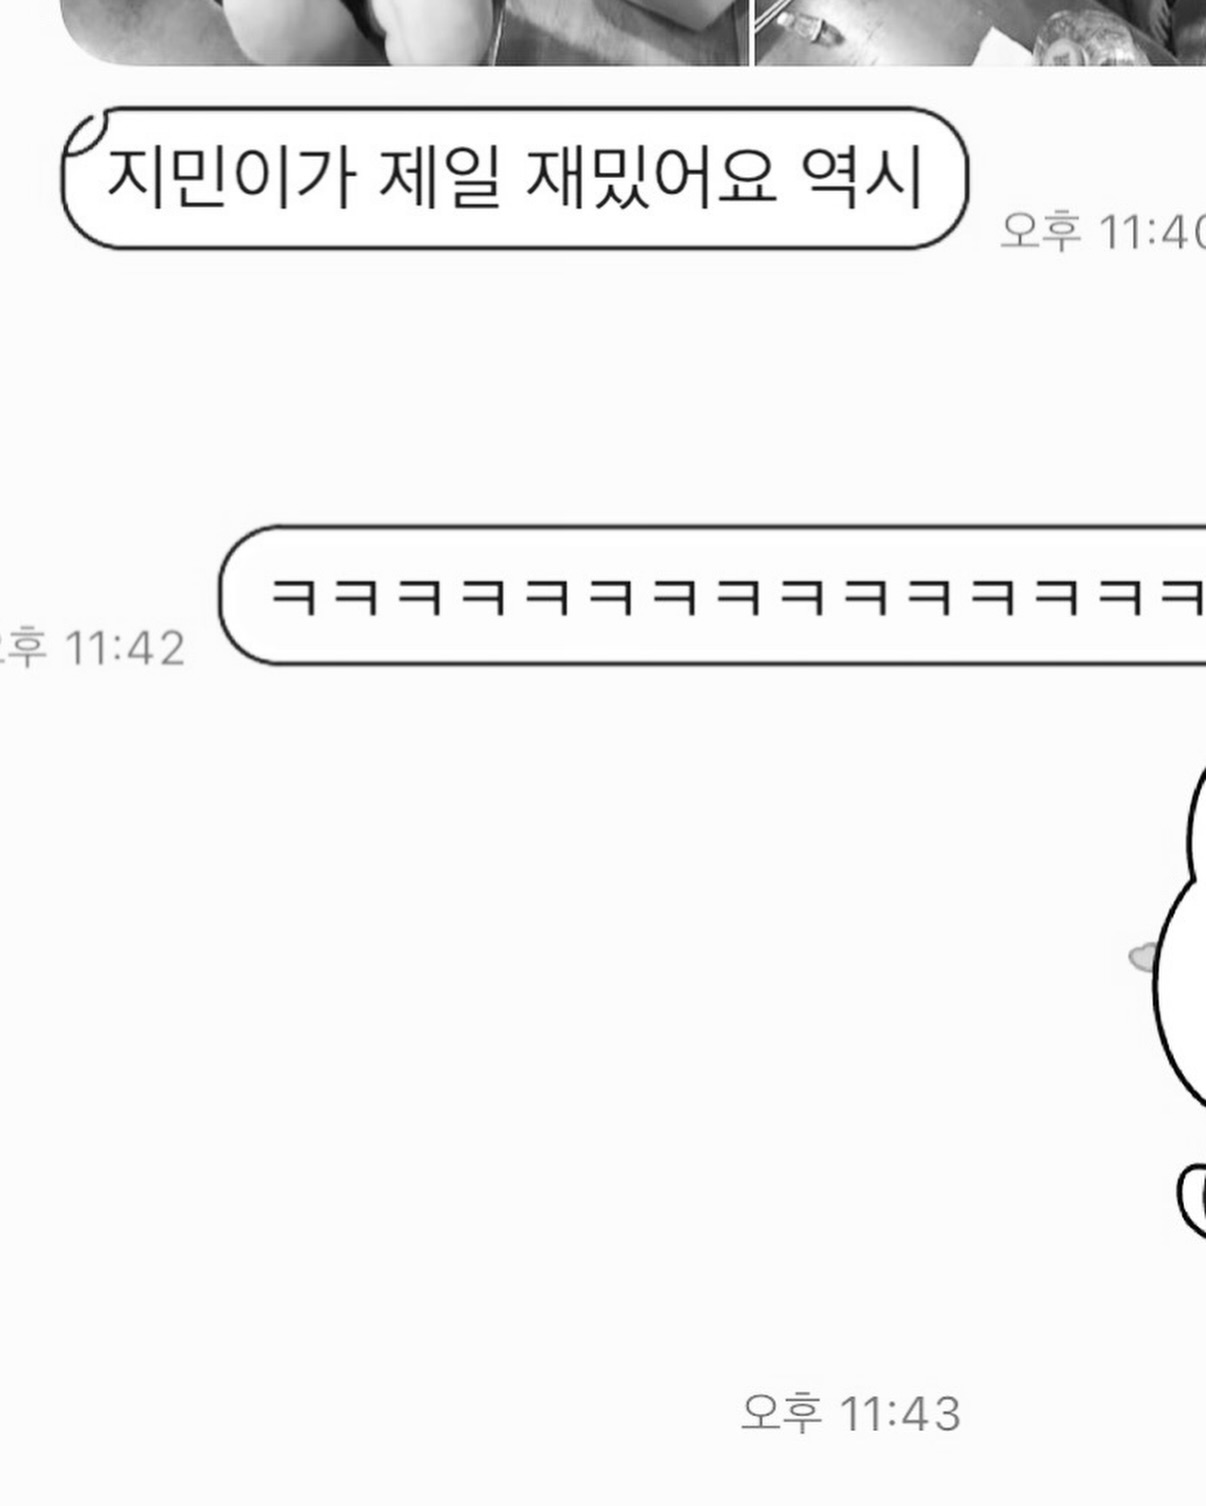This screenshot has height=1506, width=1206.
Task: Click the first ㅋ character in the laughing bubble
Action: coord(295,597)
